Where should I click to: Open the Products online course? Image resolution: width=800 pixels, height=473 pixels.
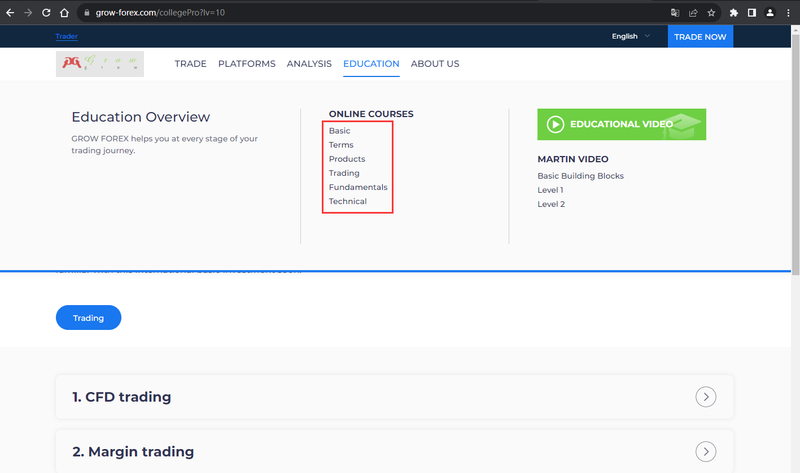tap(347, 159)
